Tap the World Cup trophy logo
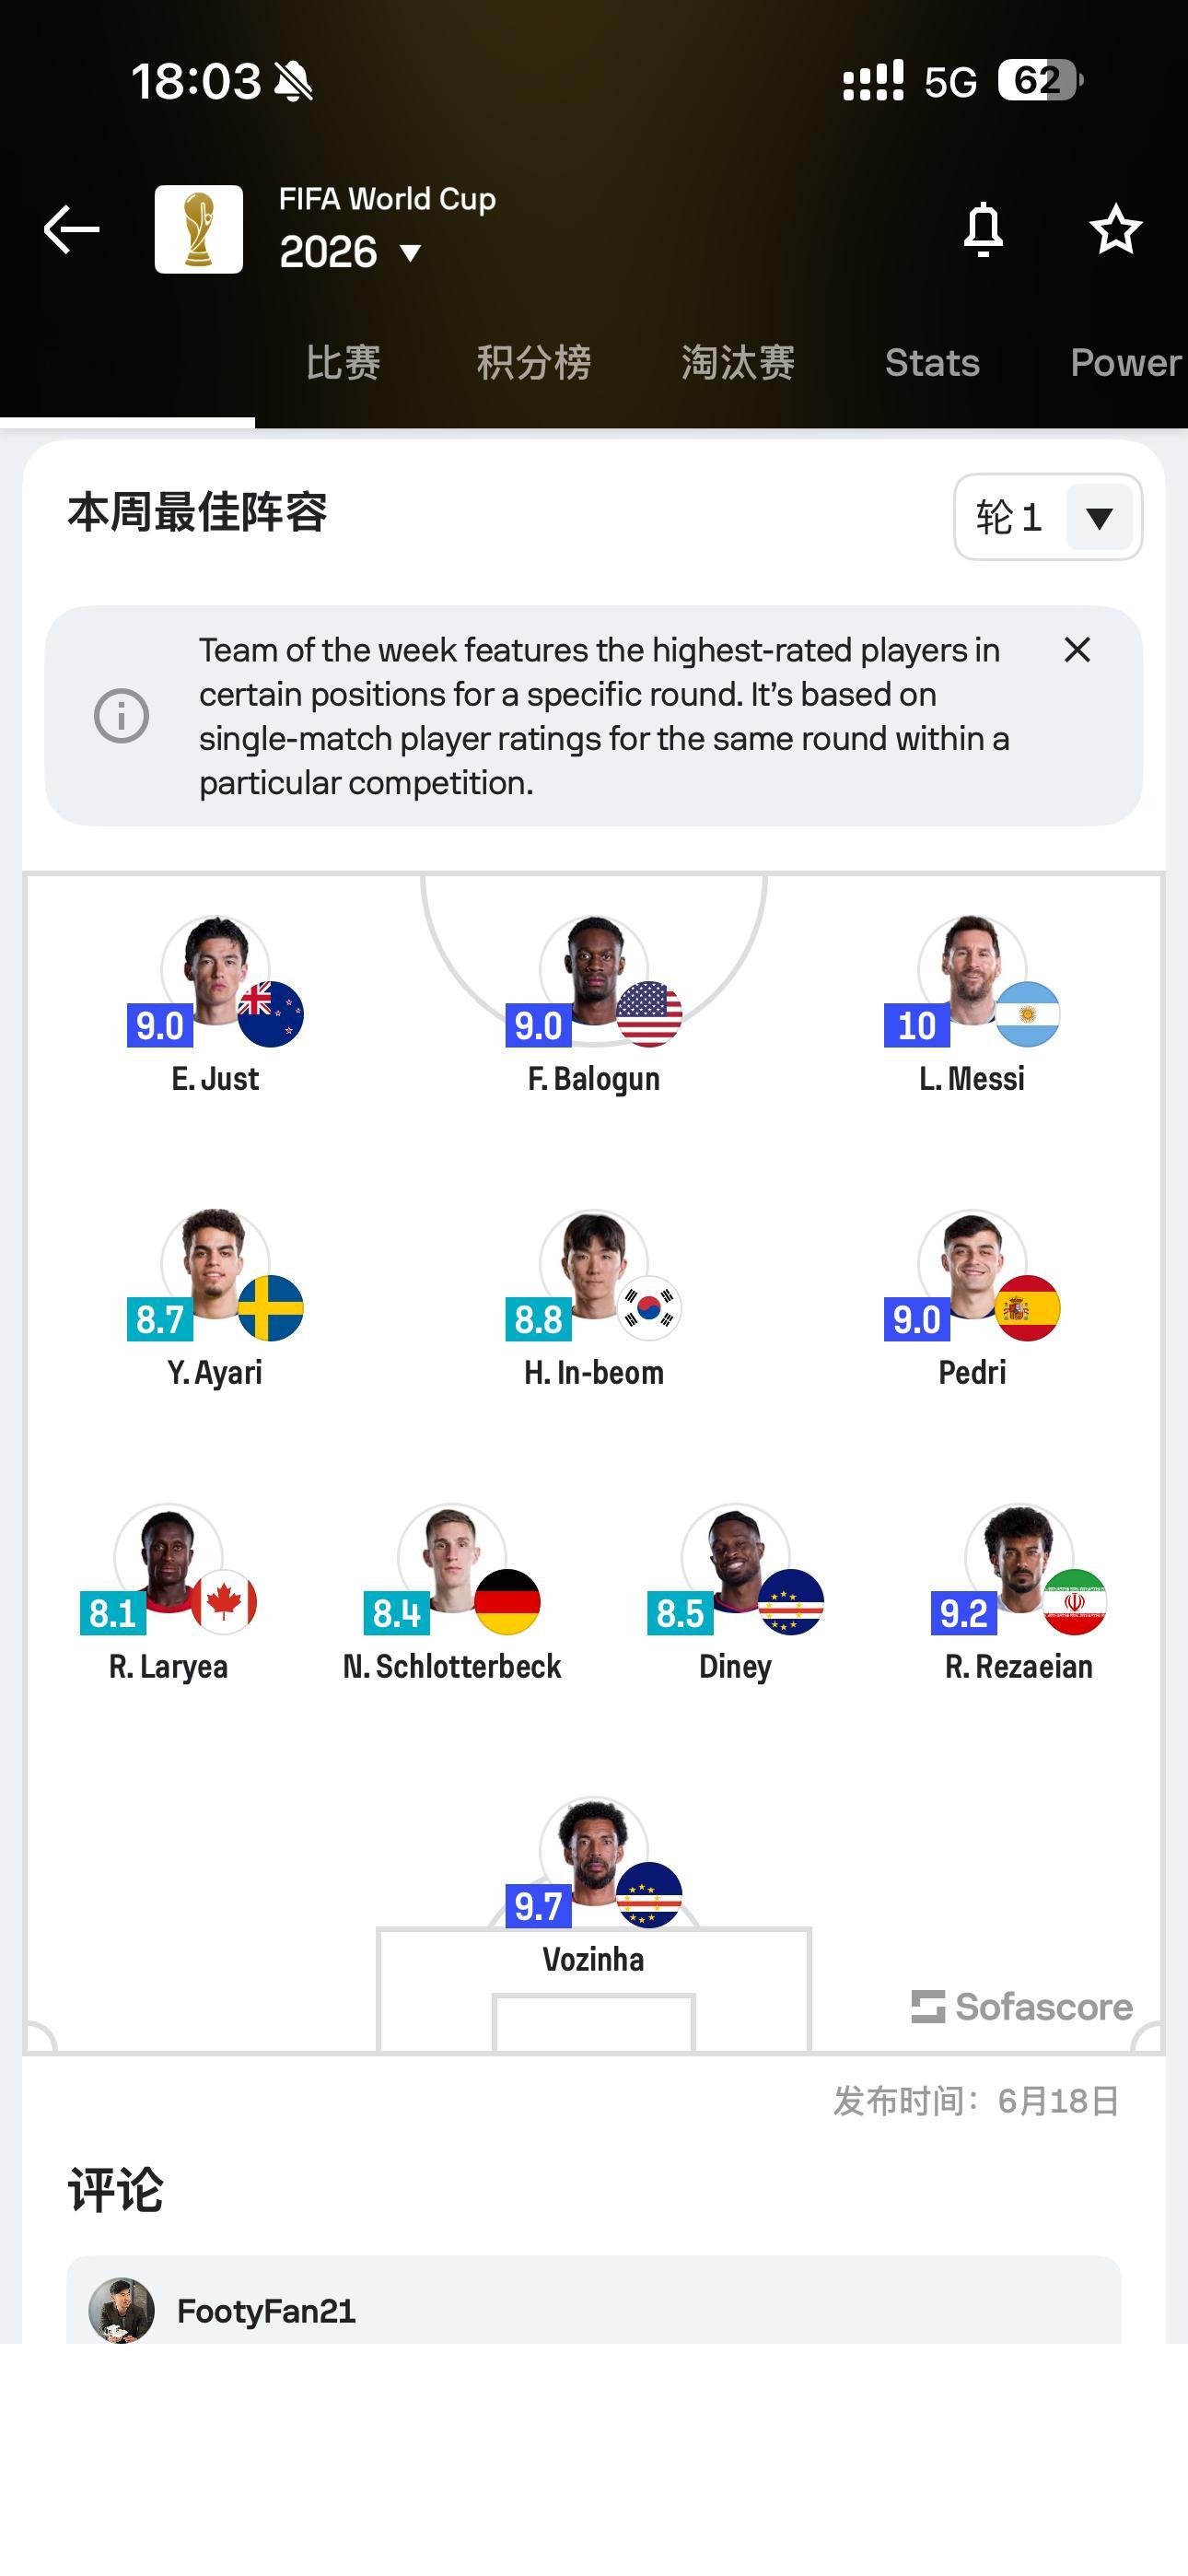The height and width of the screenshot is (2576, 1188). coord(199,229)
